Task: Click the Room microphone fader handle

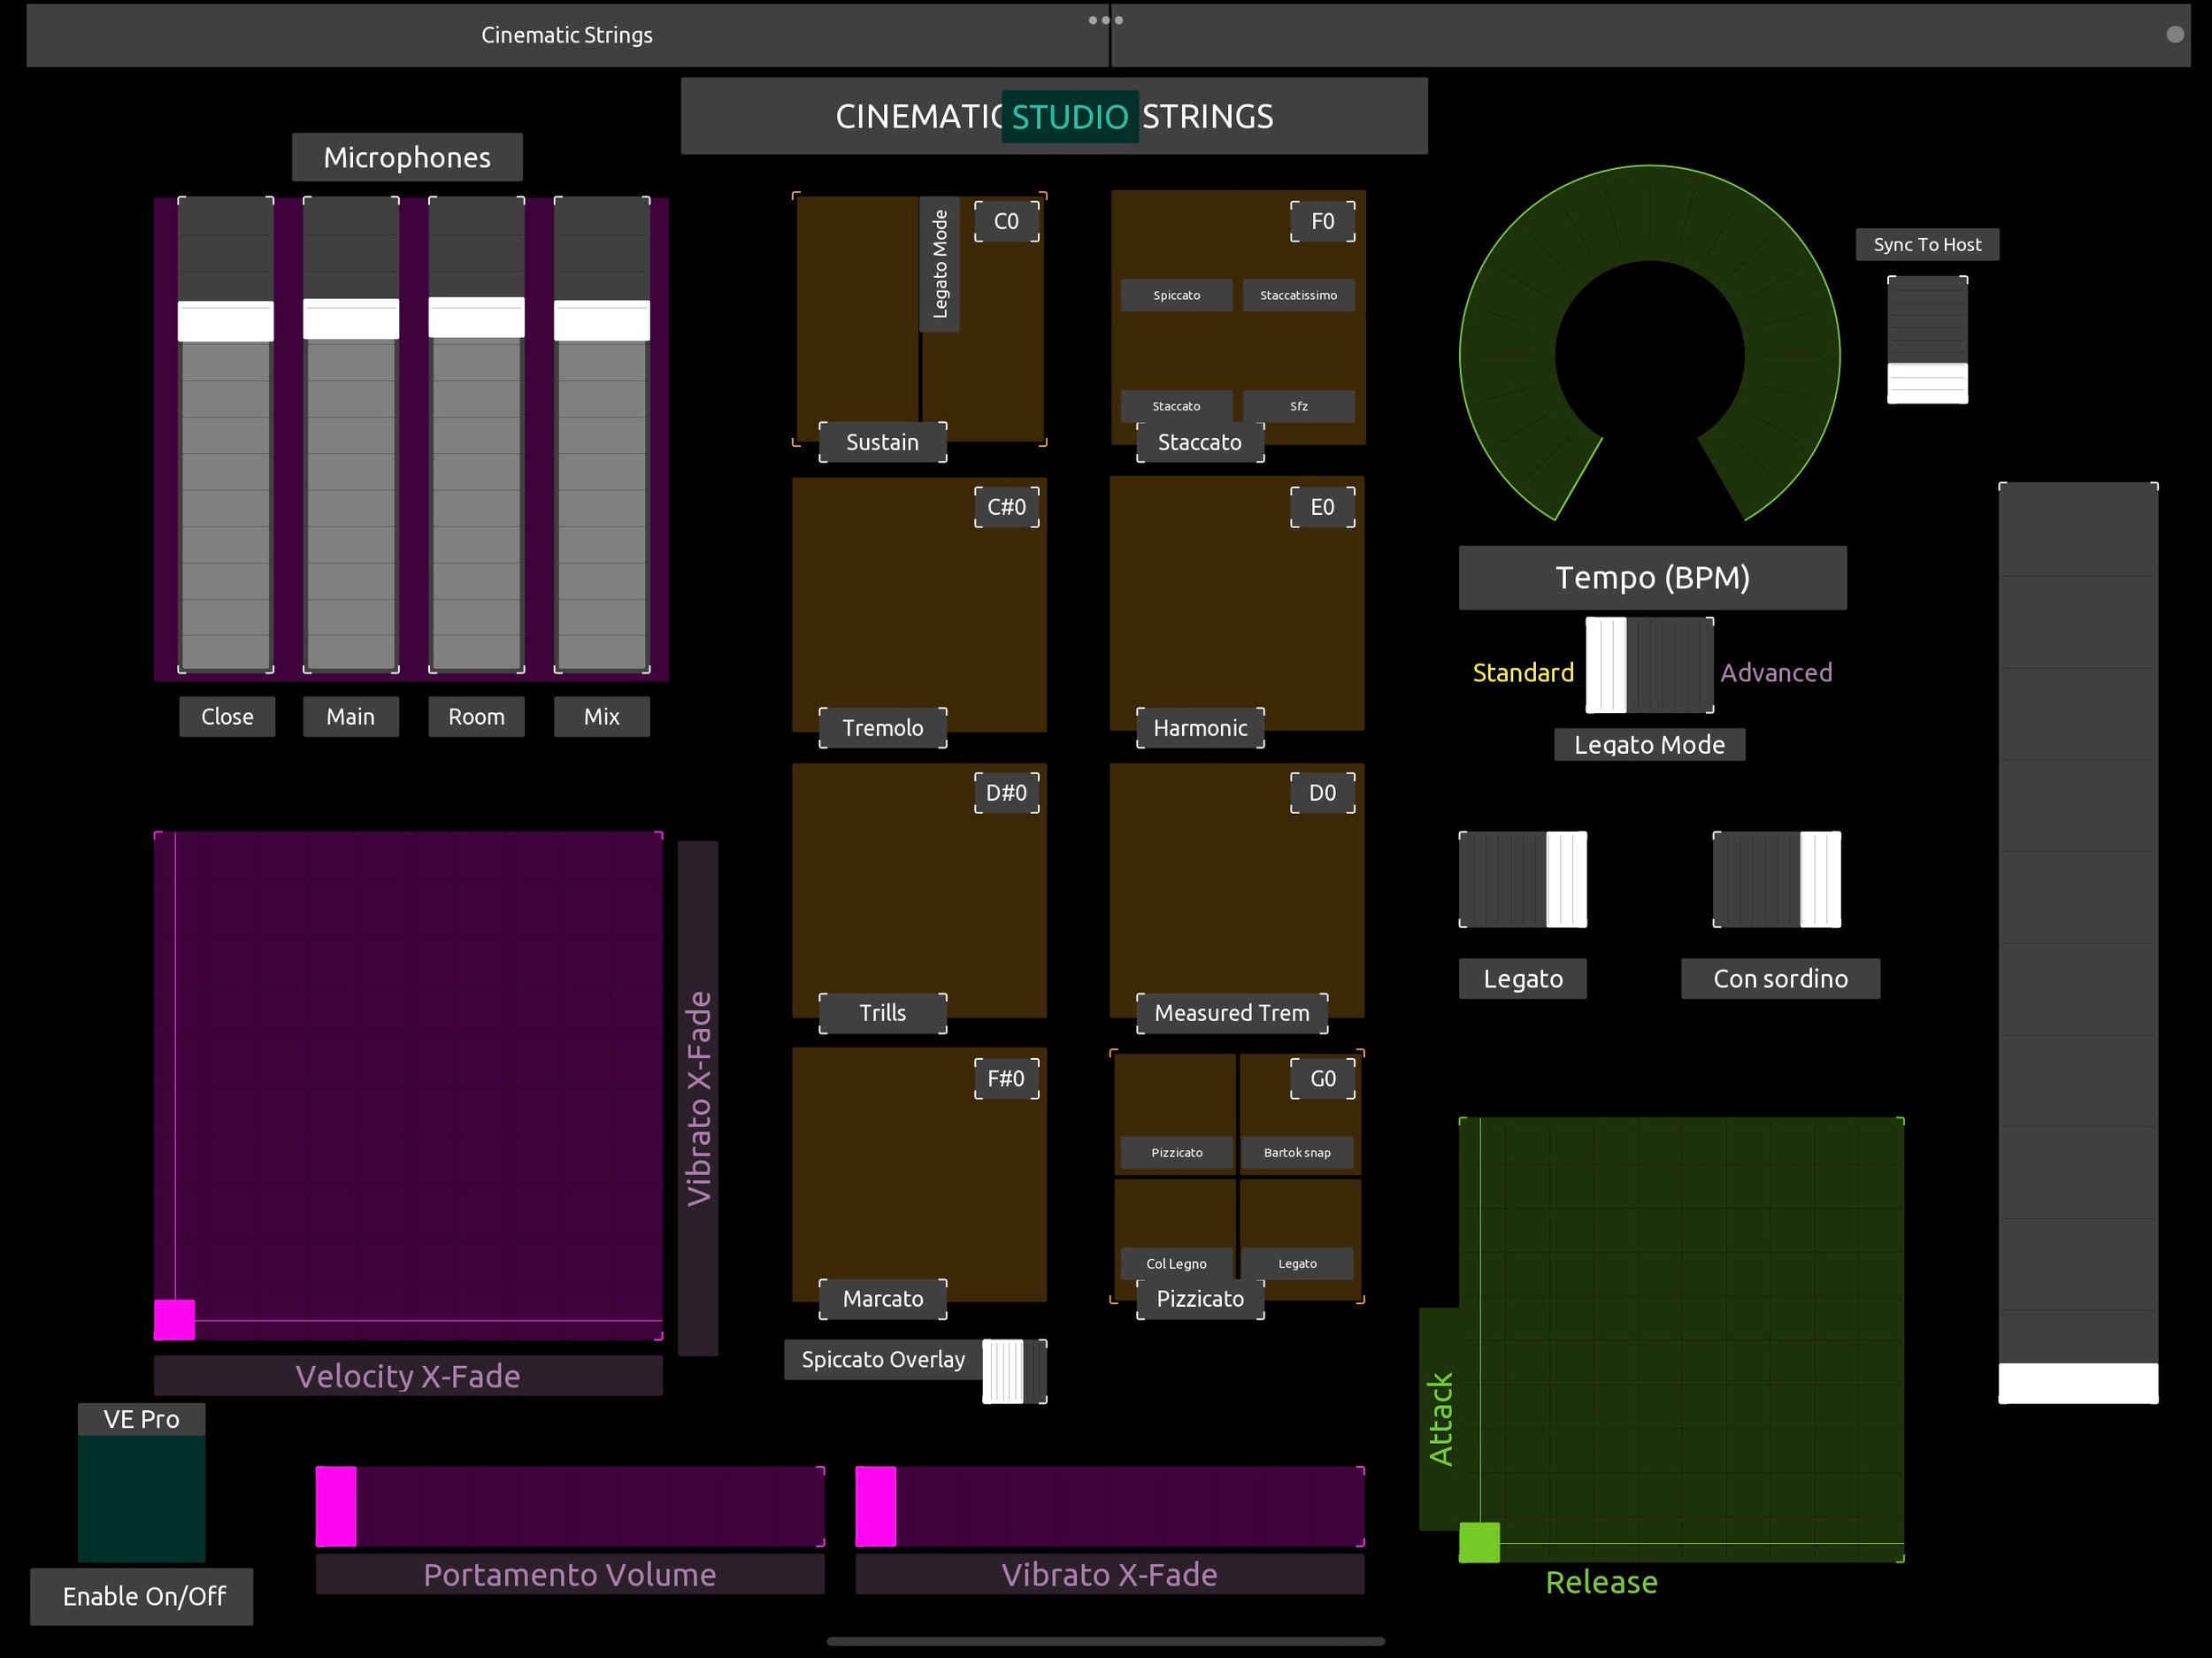Action: 476,317
